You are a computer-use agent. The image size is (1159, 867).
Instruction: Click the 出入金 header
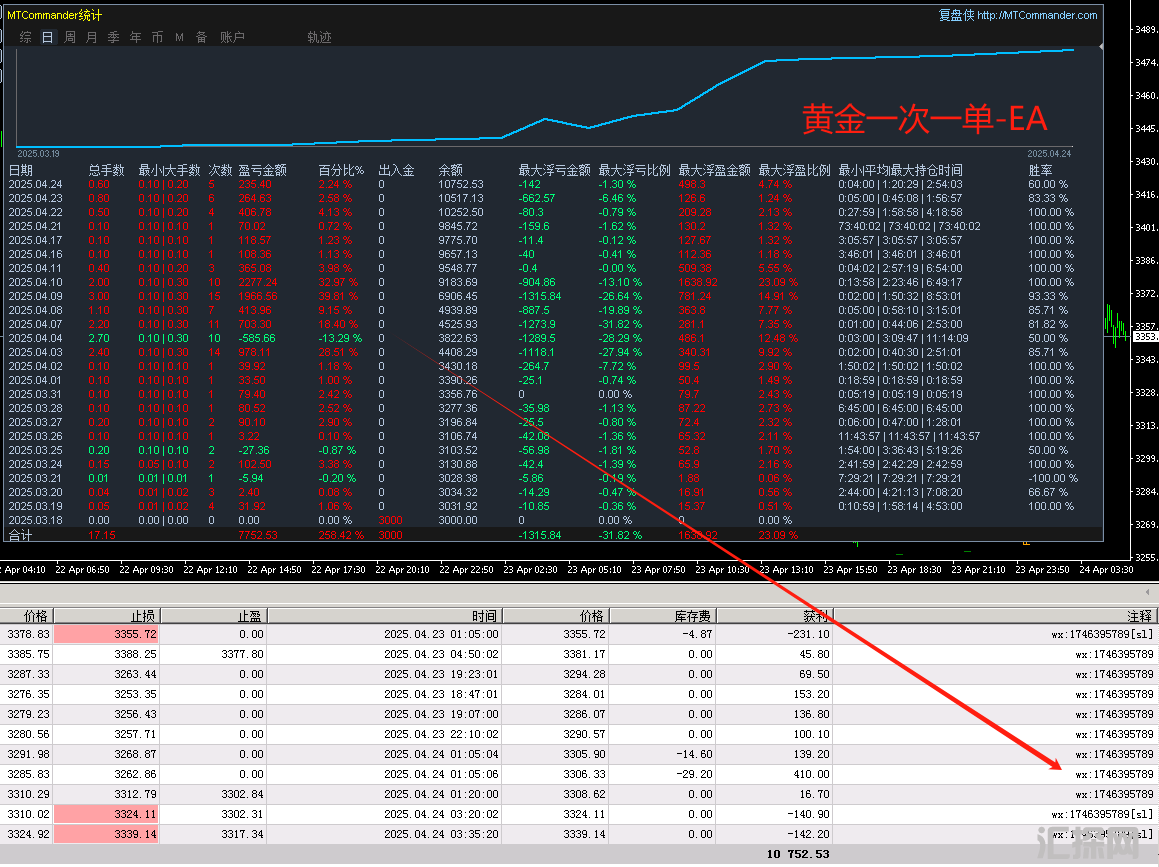[396, 170]
